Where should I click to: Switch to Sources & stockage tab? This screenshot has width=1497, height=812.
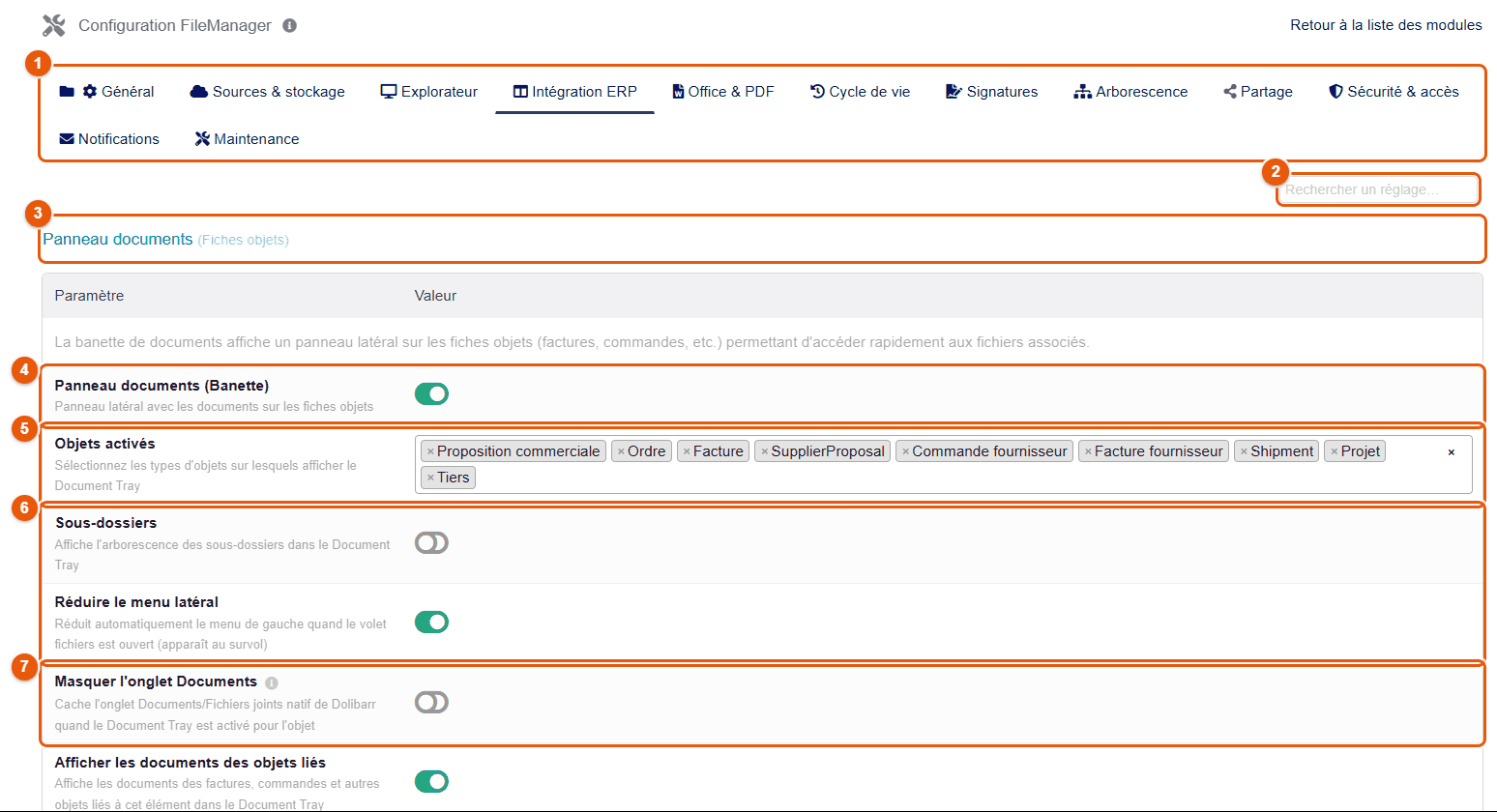(267, 92)
